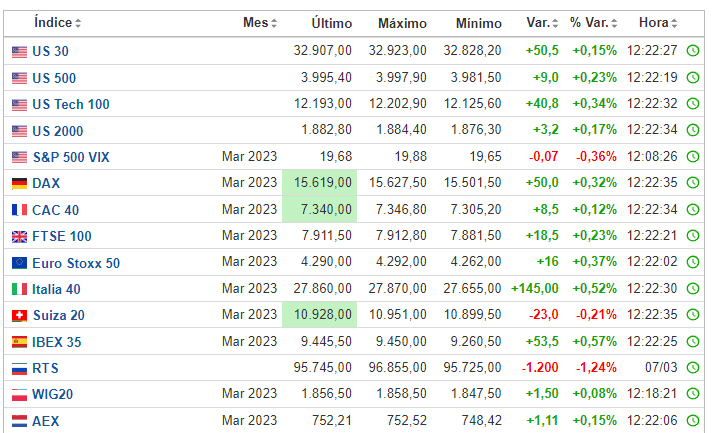
Task: Click the clock icon in the column header
Action: click(x=693, y=23)
